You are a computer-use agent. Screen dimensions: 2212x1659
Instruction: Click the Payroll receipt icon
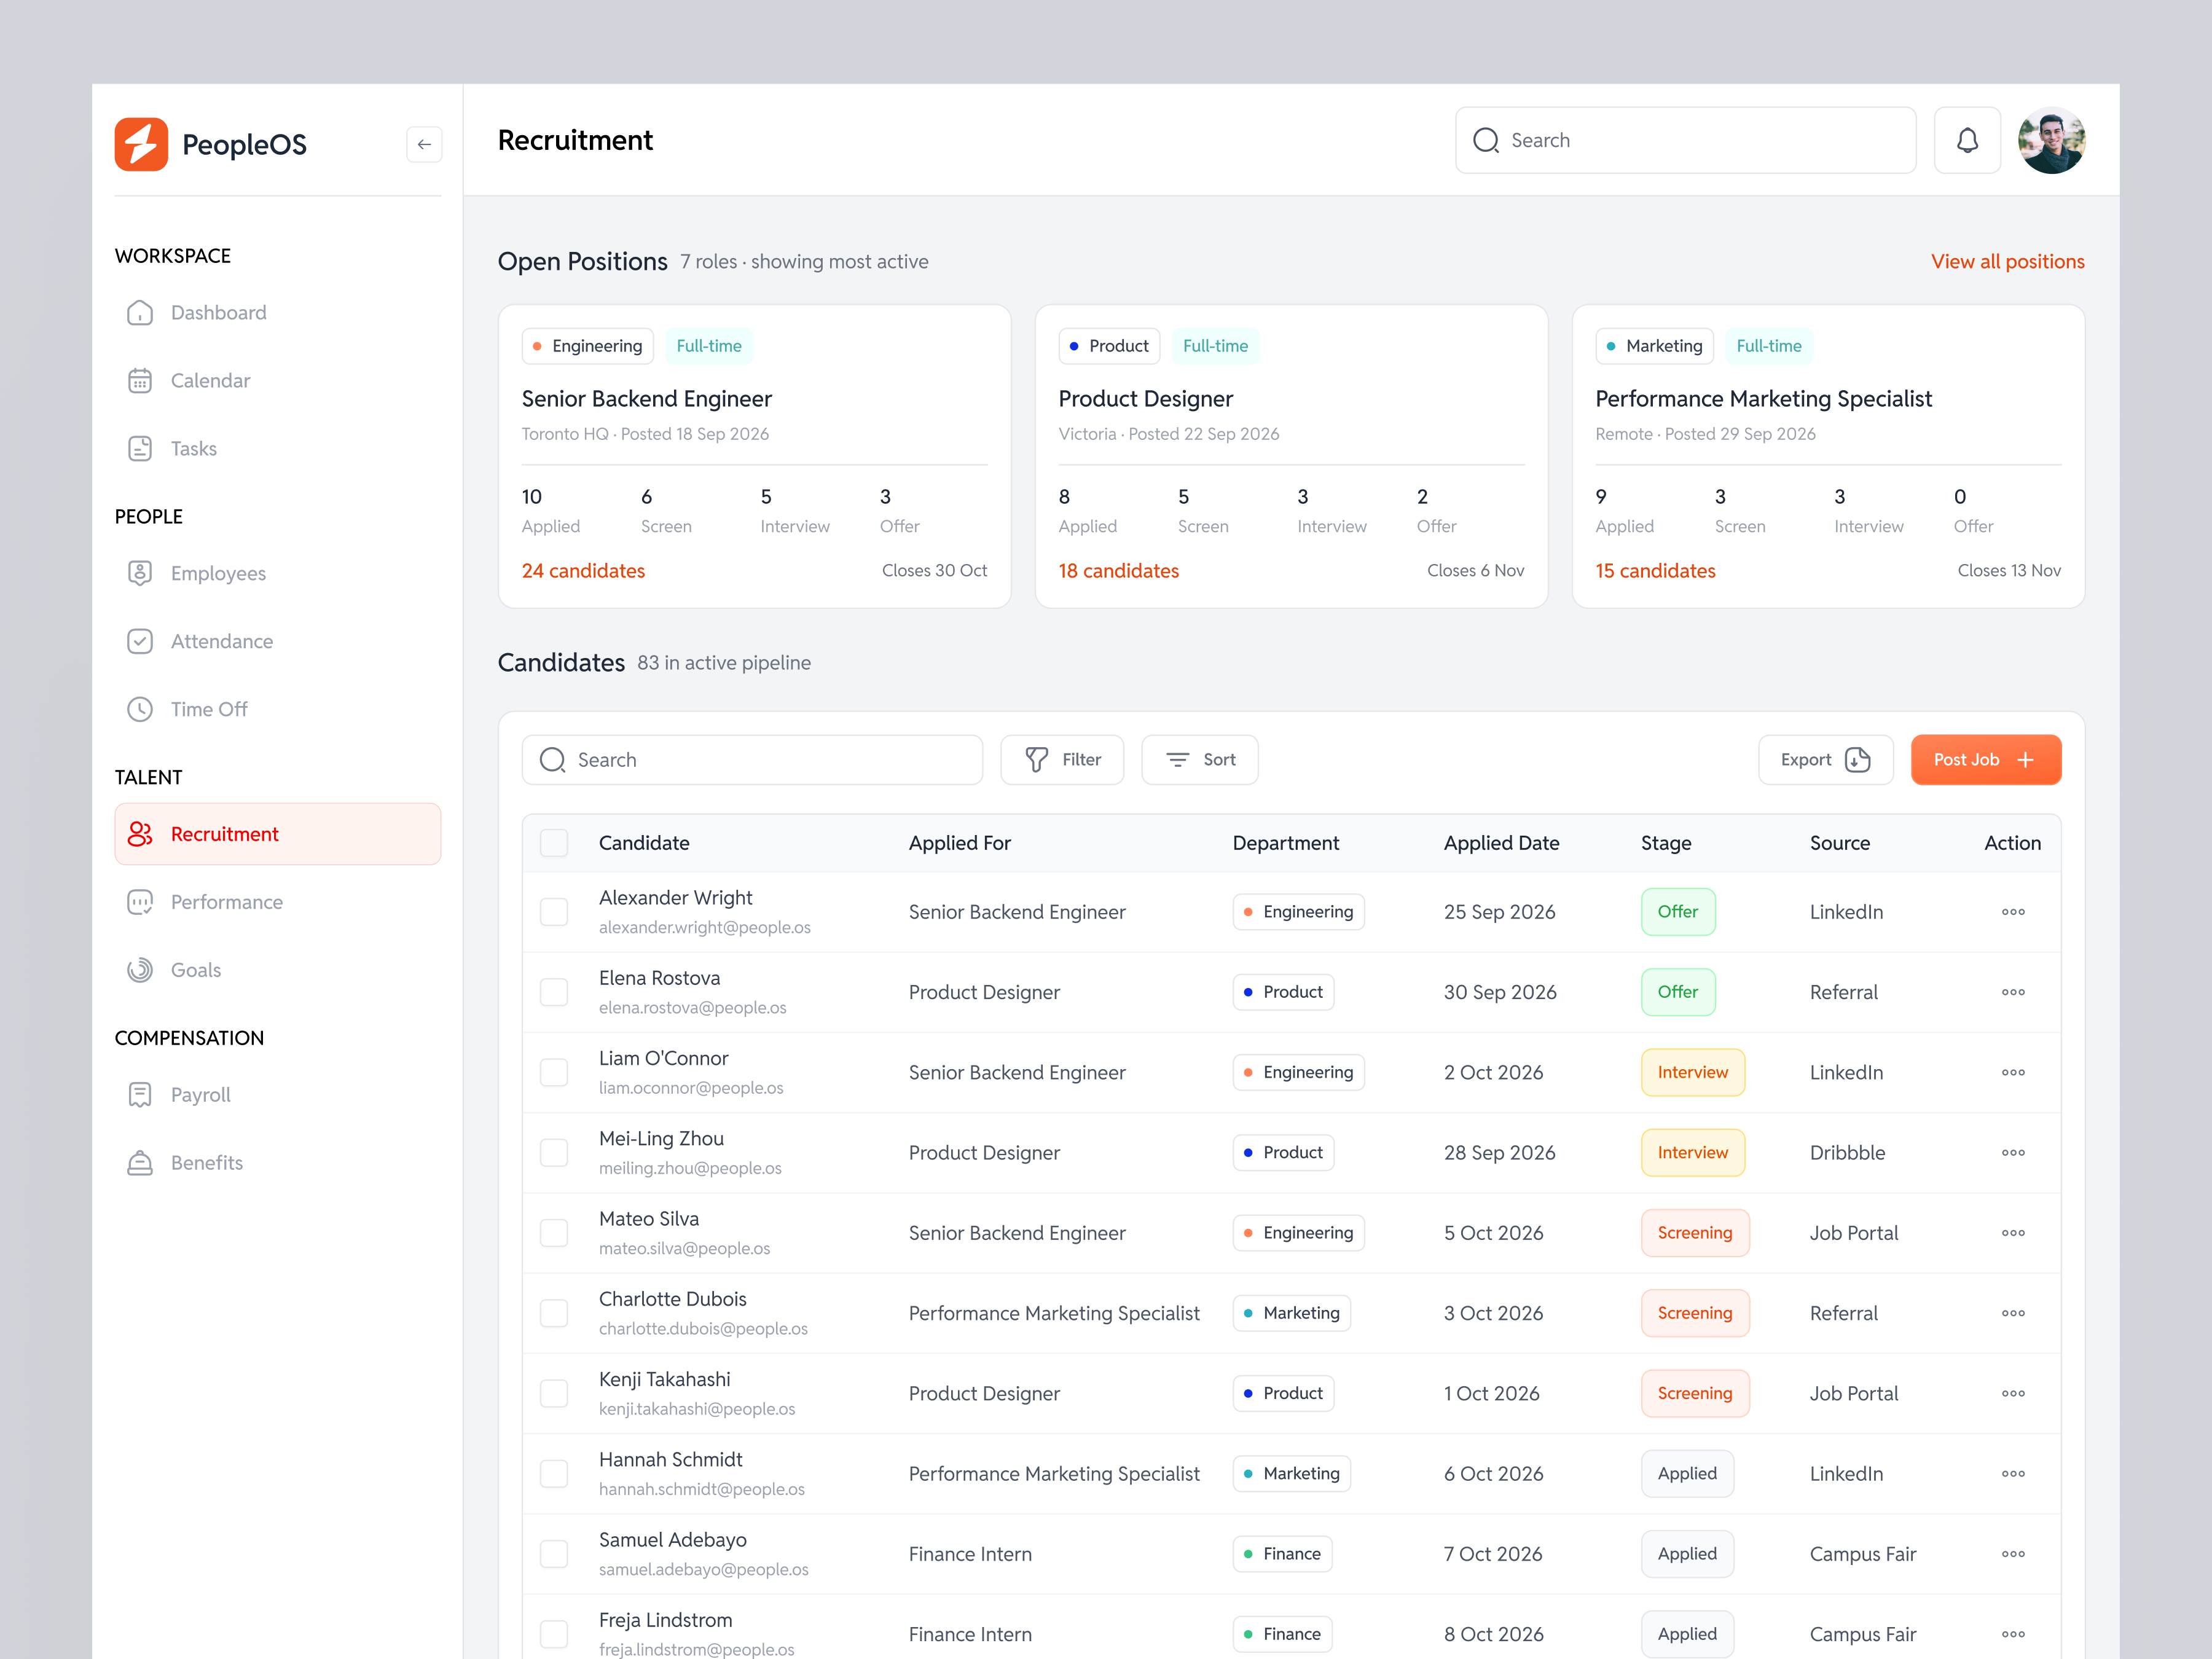[x=140, y=1095]
